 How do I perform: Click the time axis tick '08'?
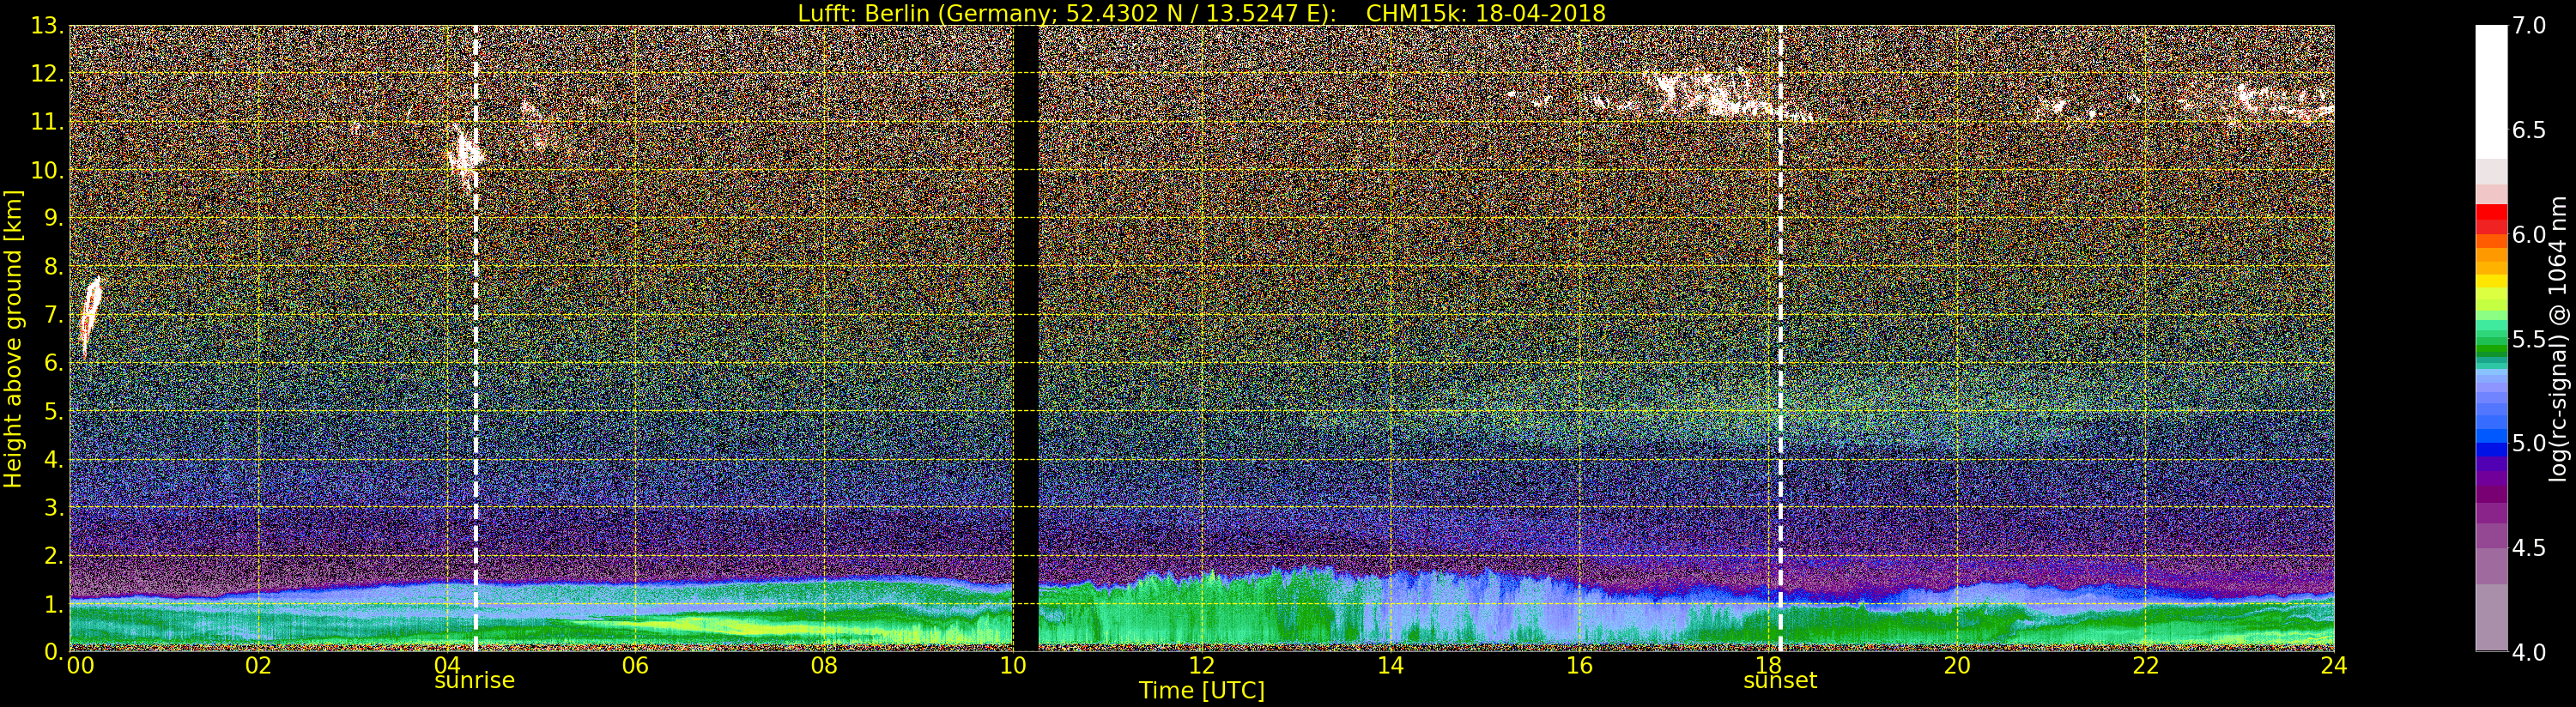(x=824, y=666)
